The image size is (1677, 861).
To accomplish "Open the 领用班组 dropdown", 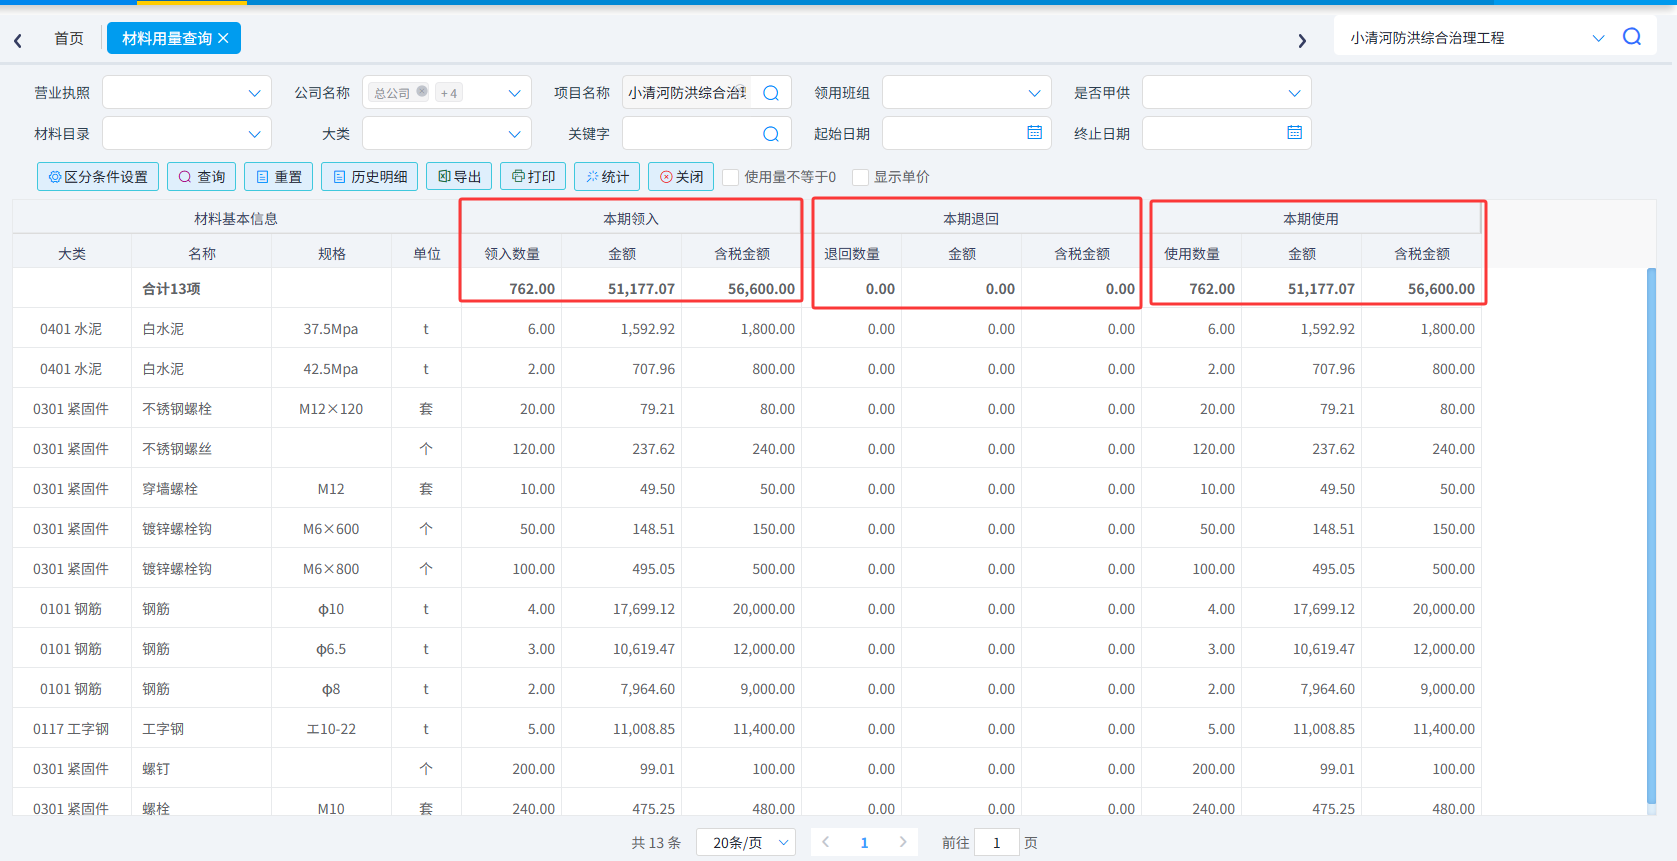I will pyautogui.click(x=967, y=93).
